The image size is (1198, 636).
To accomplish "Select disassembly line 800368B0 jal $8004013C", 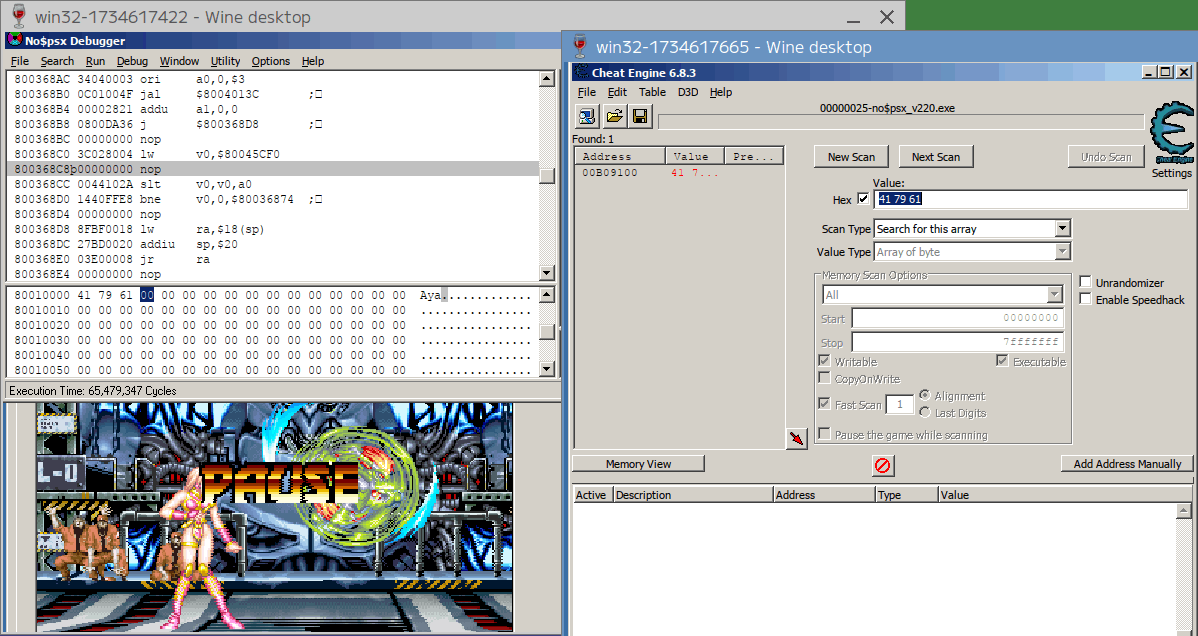I will (273, 94).
